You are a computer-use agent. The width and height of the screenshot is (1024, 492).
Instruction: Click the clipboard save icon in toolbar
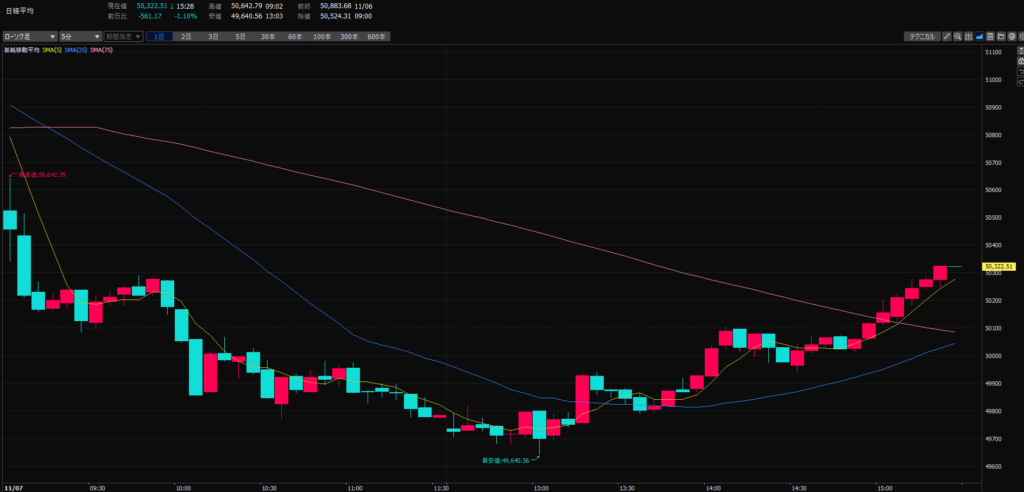990,36
